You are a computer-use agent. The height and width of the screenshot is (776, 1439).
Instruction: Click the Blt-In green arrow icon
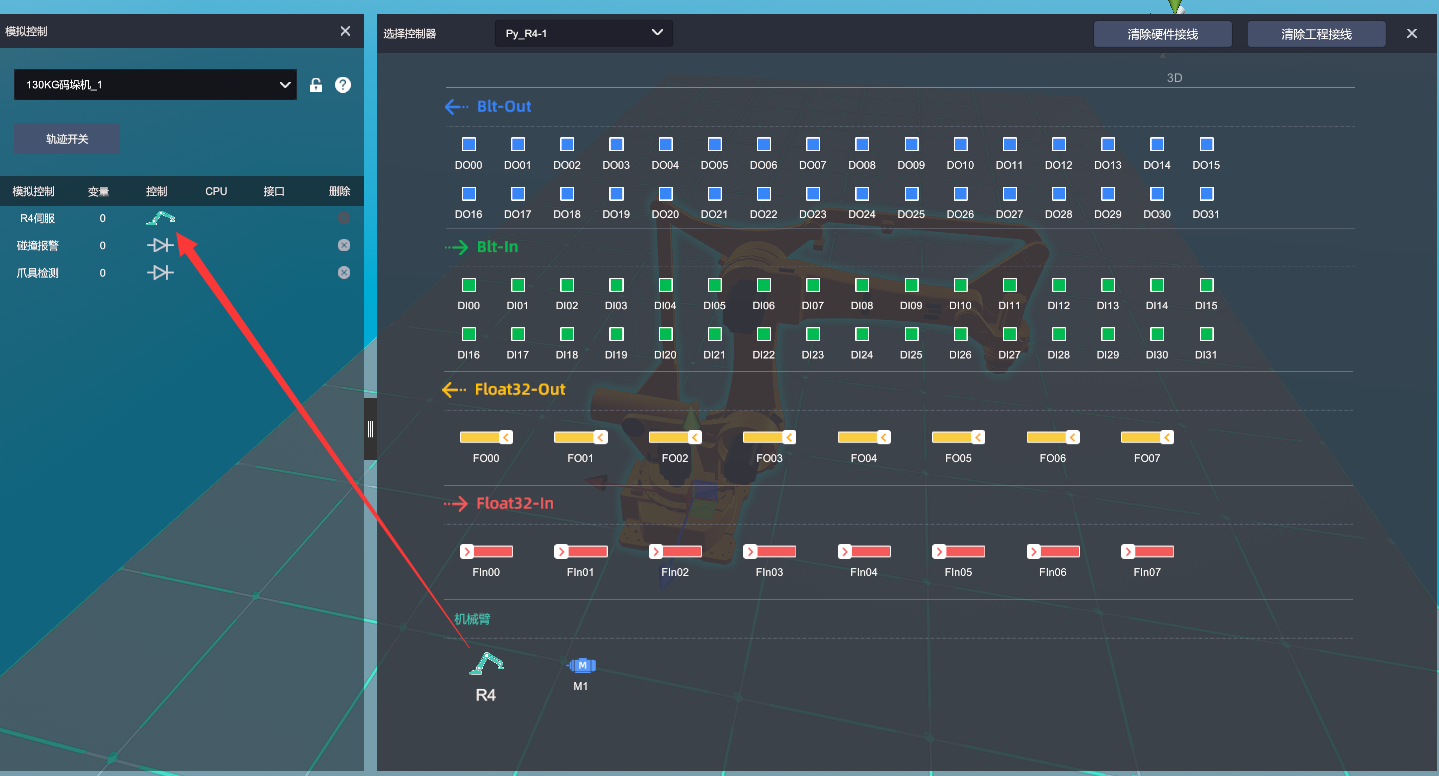456,247
